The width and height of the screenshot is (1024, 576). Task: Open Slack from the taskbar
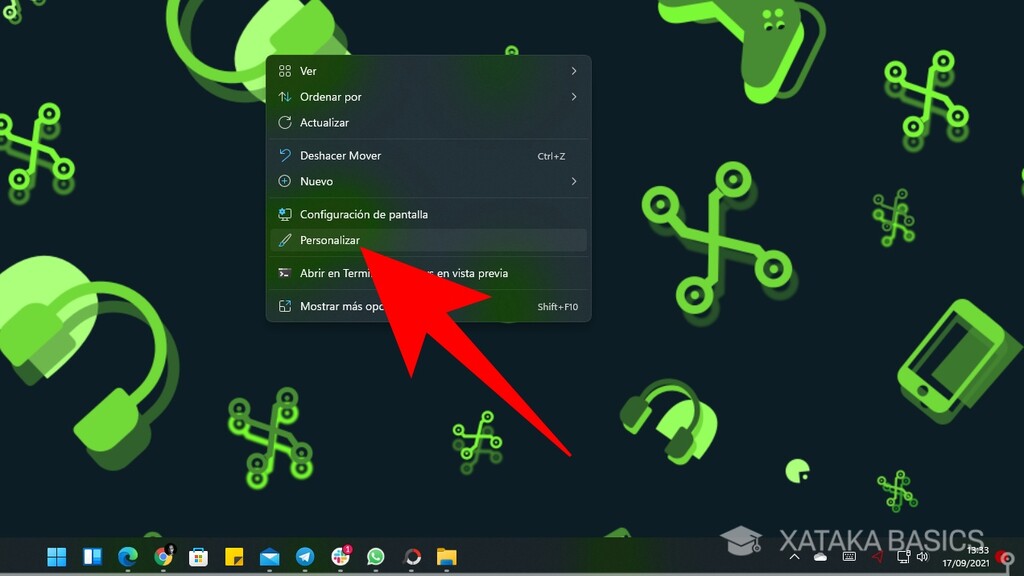click(x=340, y=556)
